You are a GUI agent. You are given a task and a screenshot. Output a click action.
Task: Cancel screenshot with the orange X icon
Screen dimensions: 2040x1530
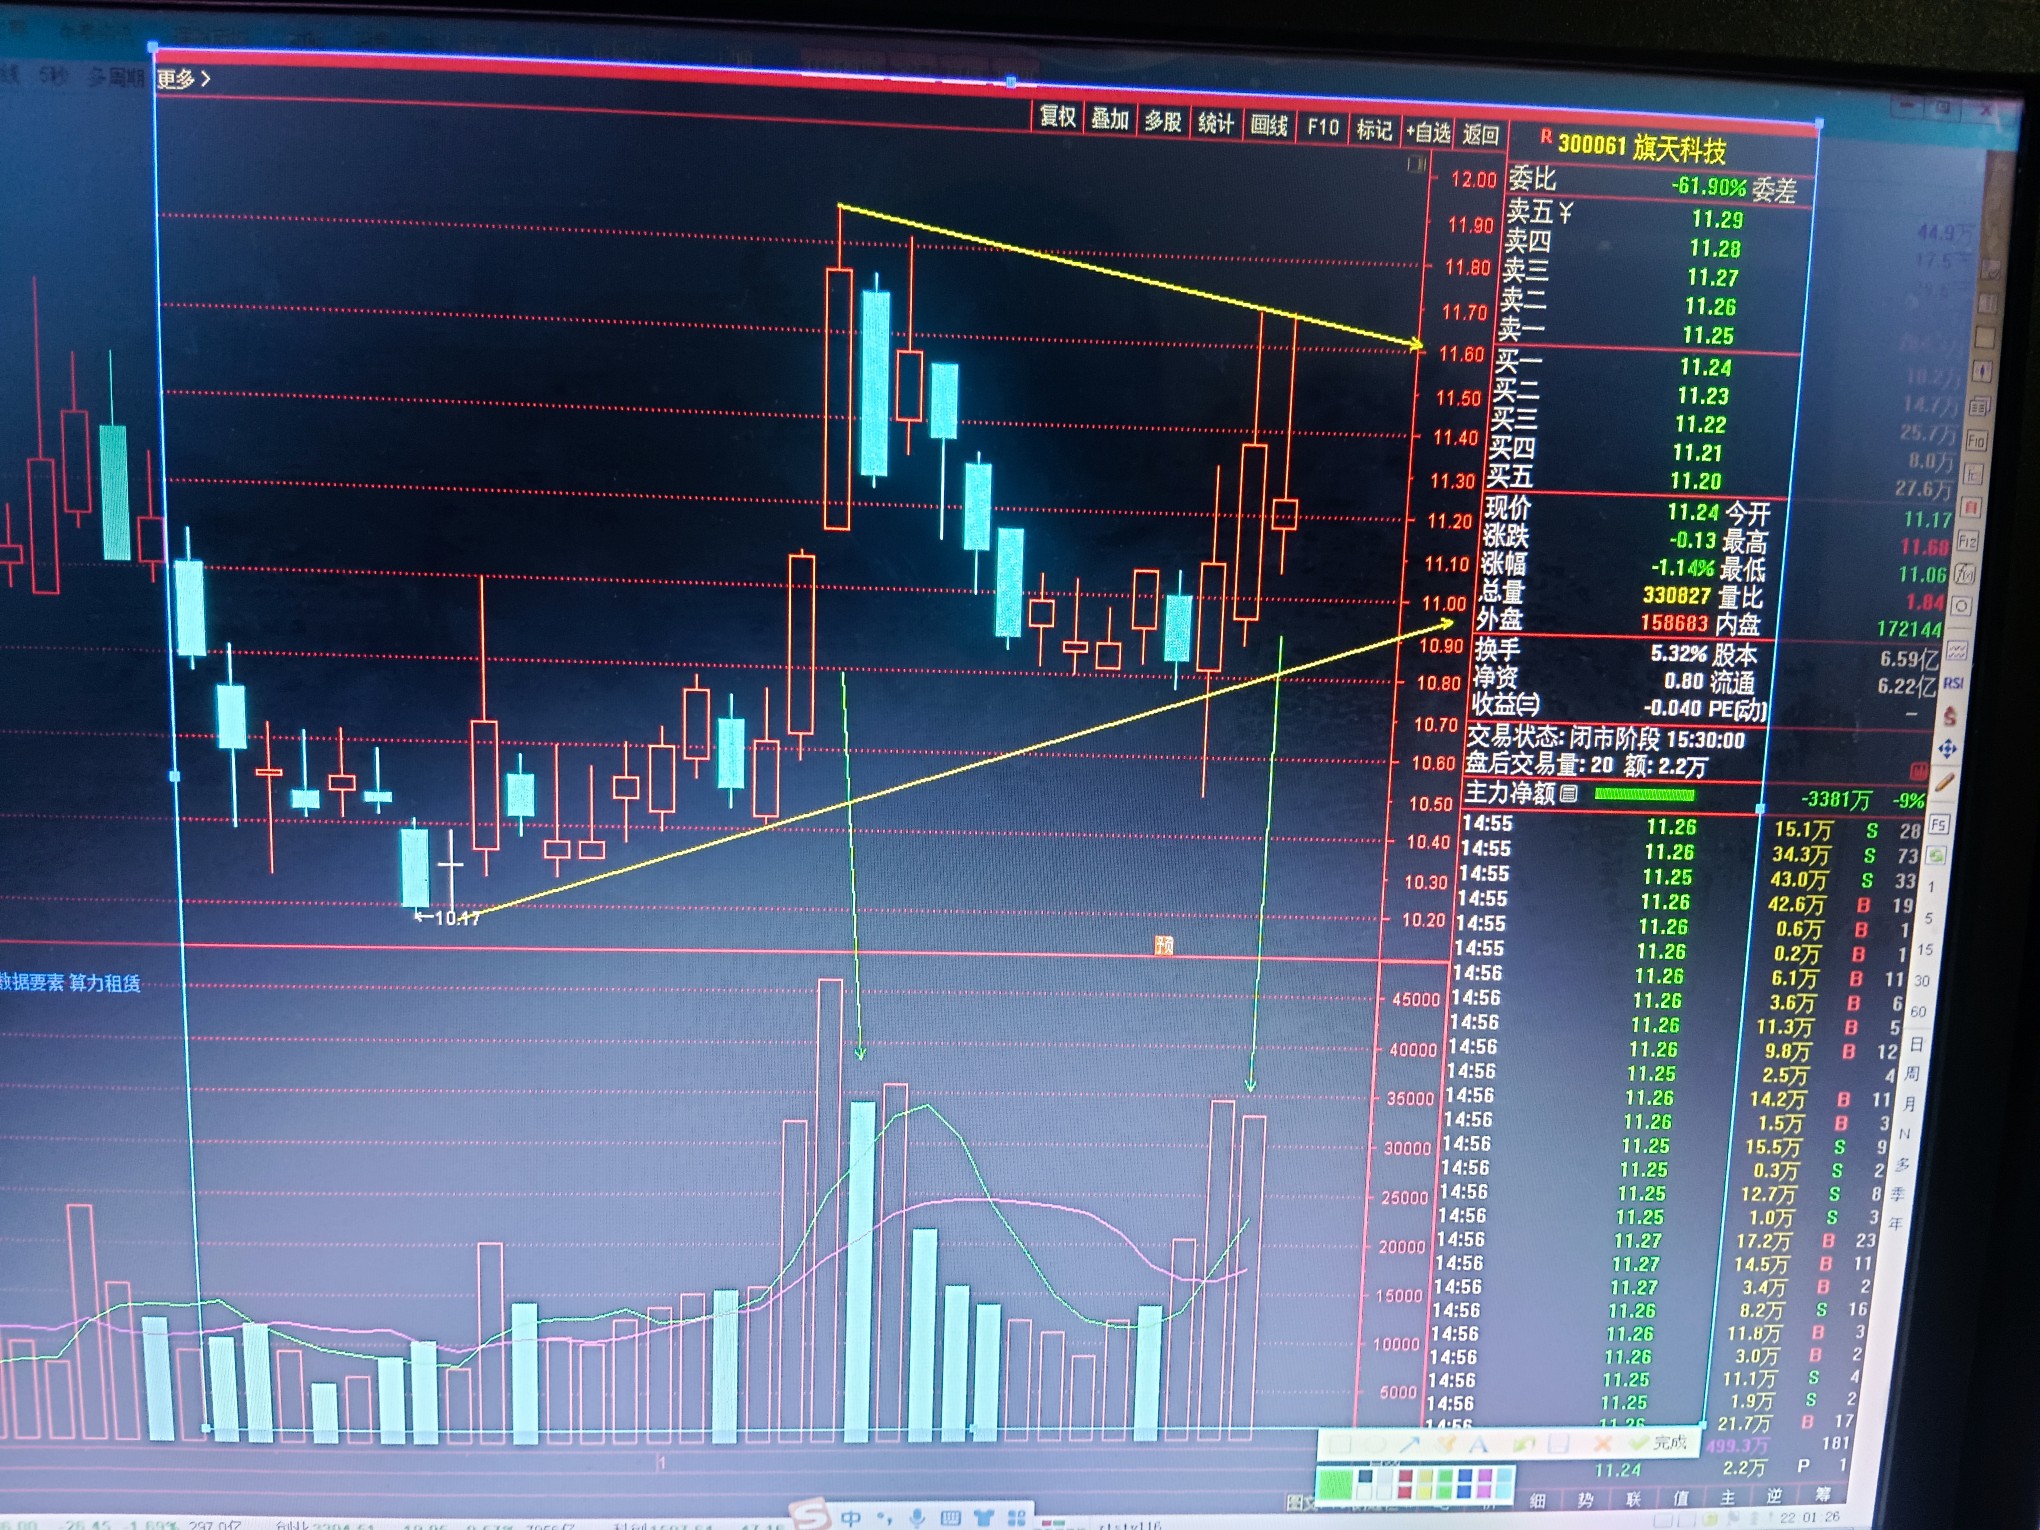pyautogui.click(x=1601, y=1444)
